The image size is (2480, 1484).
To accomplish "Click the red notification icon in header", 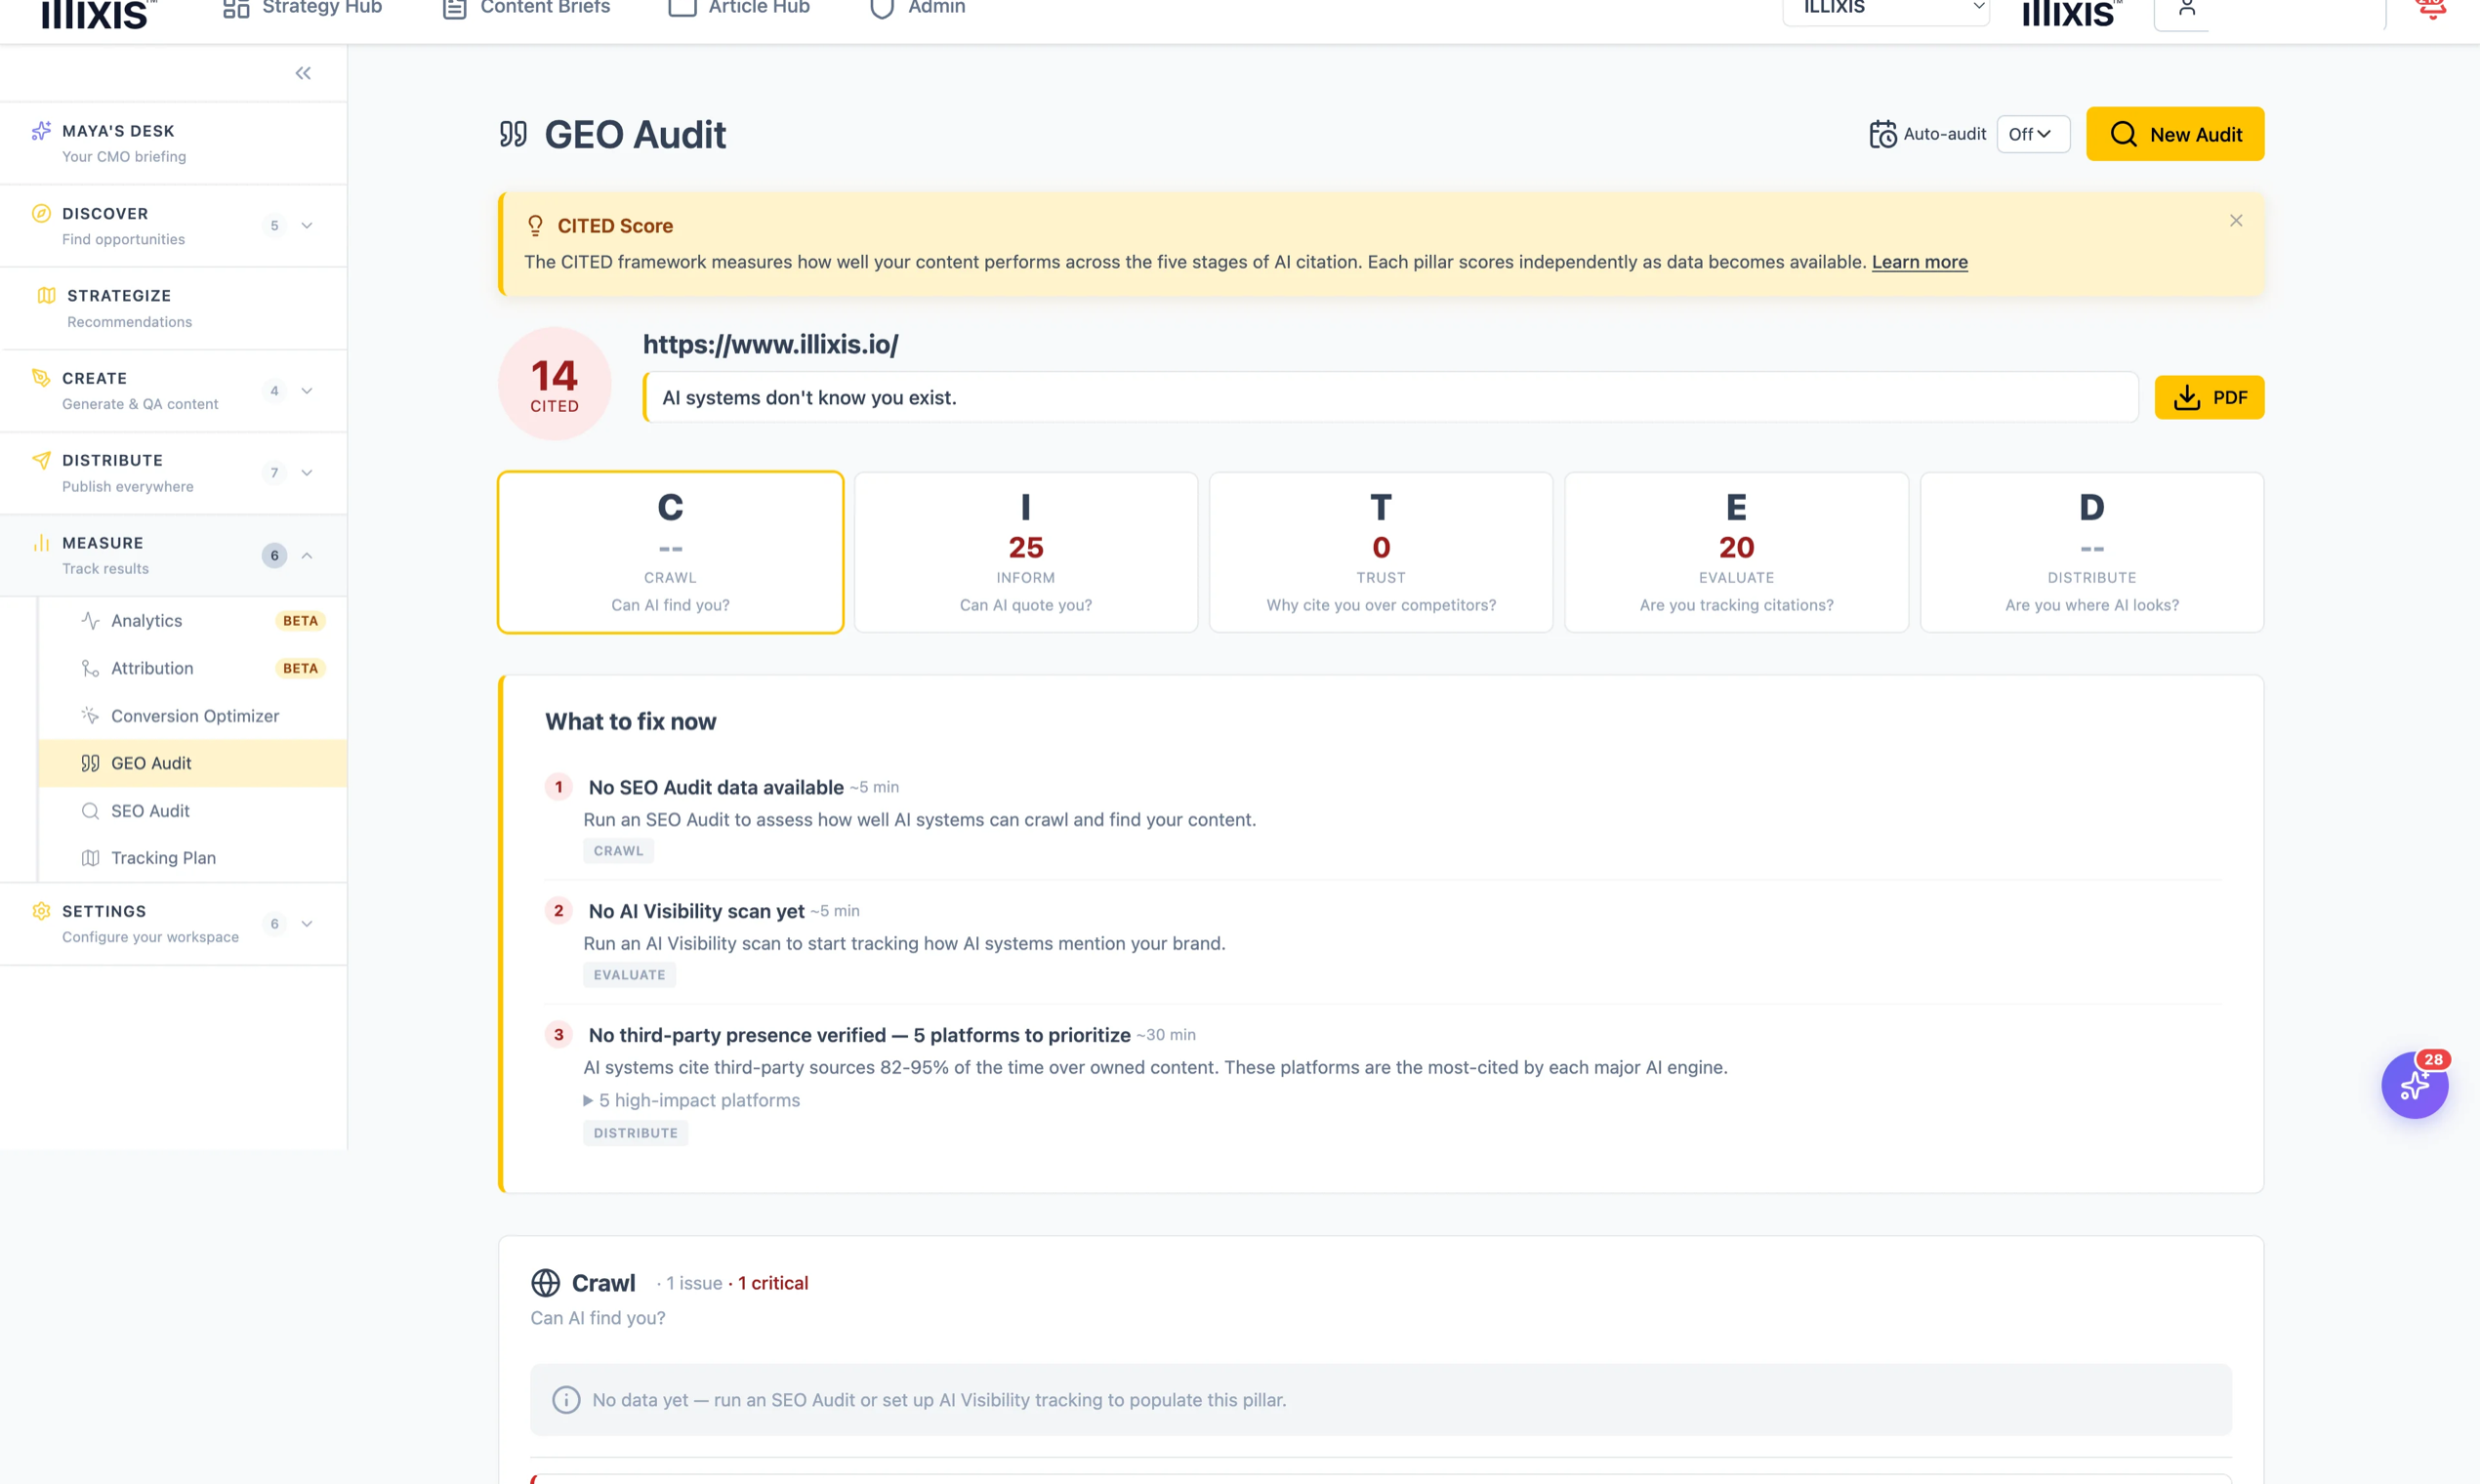I will [x=2431, y=8].
